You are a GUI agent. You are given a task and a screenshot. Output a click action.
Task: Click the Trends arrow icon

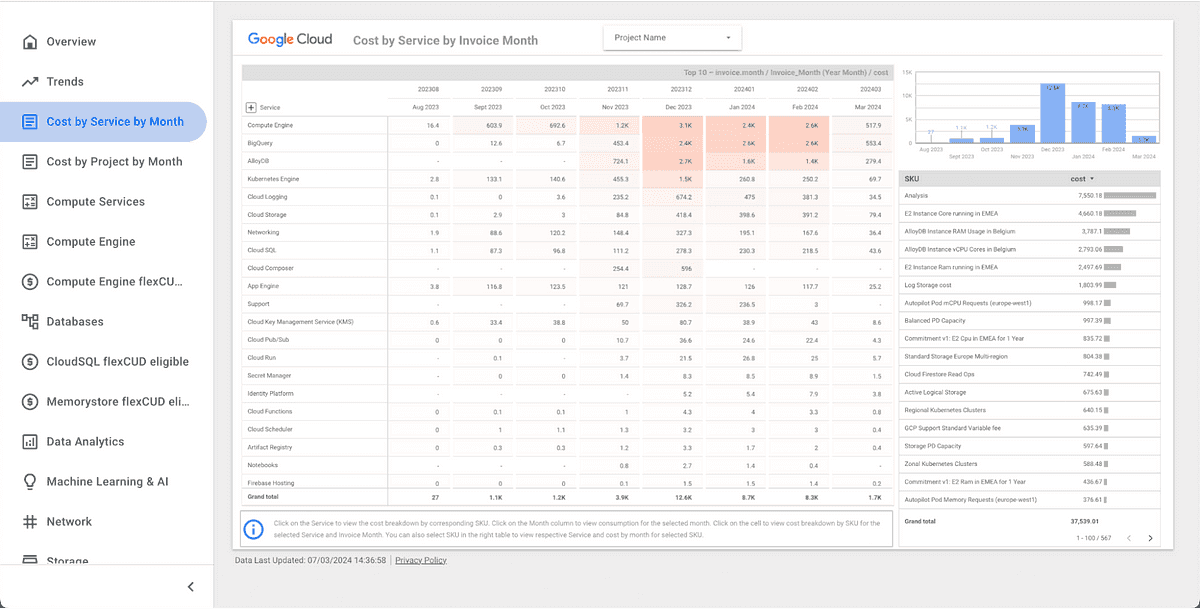[29, 82]
